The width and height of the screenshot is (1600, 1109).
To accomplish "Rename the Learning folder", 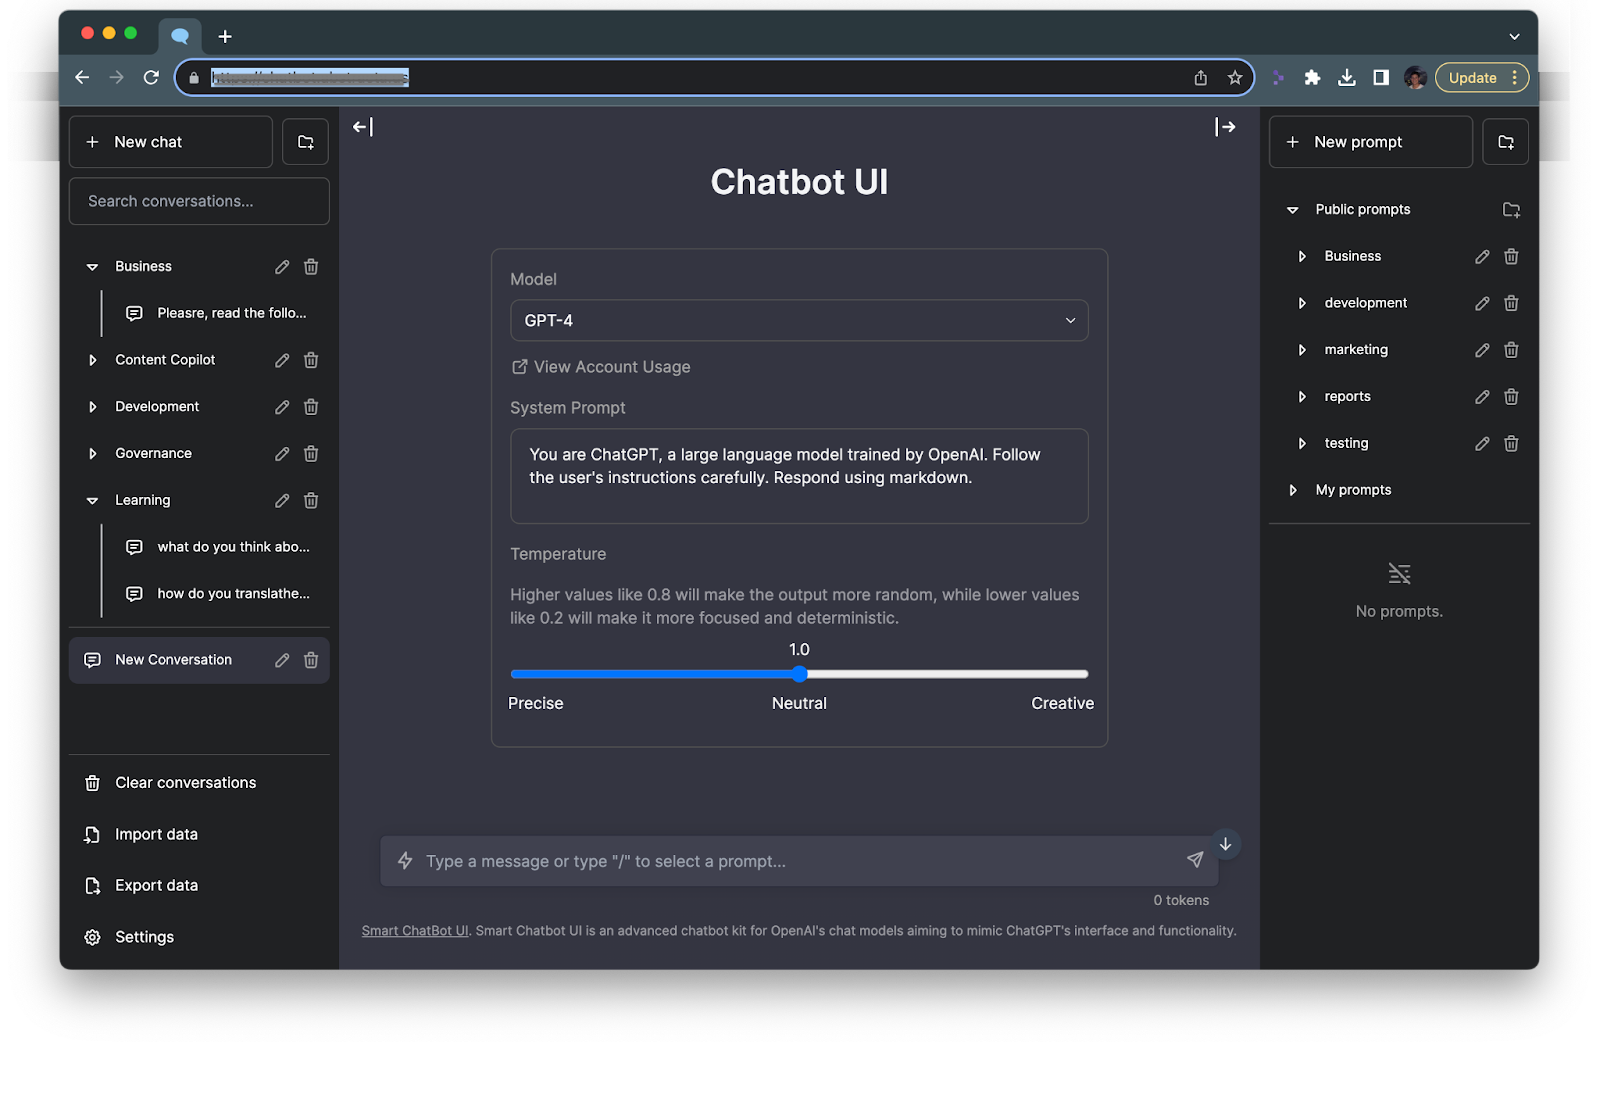I will click(282, 501).
